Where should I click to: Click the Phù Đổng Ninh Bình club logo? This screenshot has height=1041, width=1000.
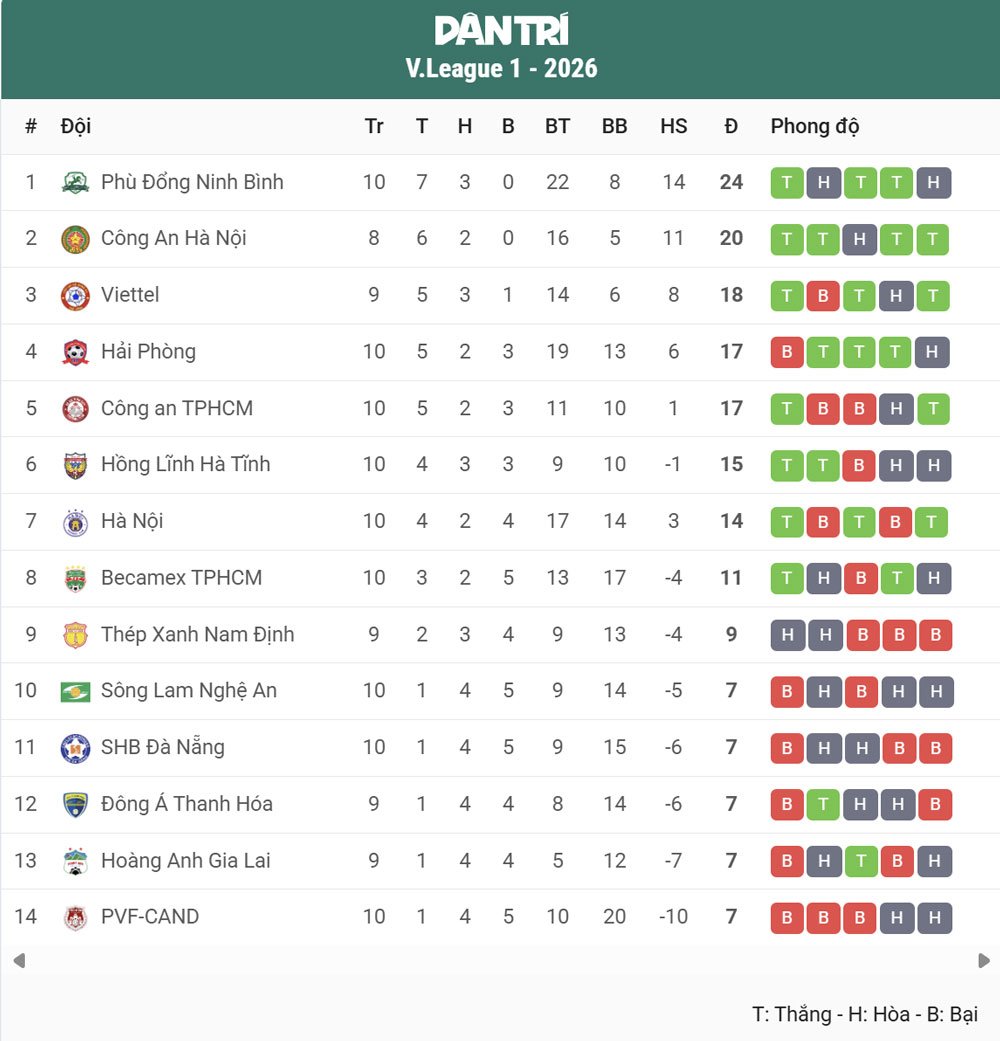[x=75, y=182]
